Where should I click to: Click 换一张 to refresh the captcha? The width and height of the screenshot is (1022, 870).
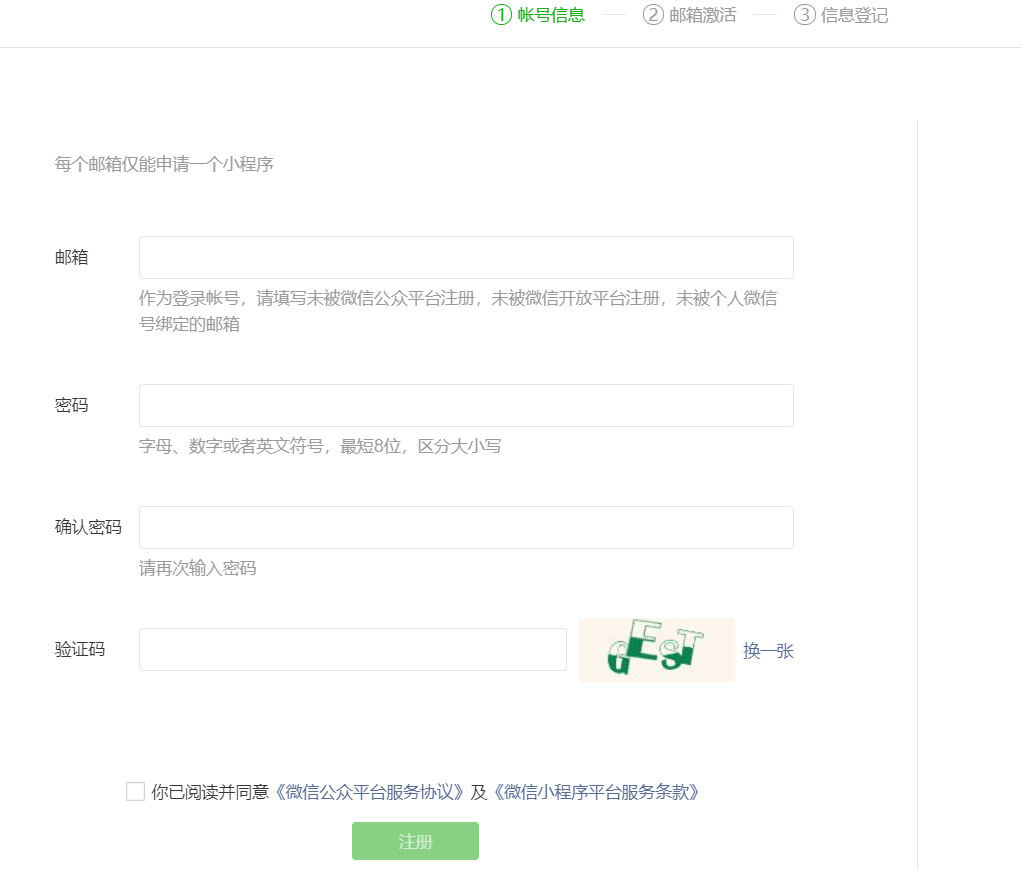(x=768, y=649)
